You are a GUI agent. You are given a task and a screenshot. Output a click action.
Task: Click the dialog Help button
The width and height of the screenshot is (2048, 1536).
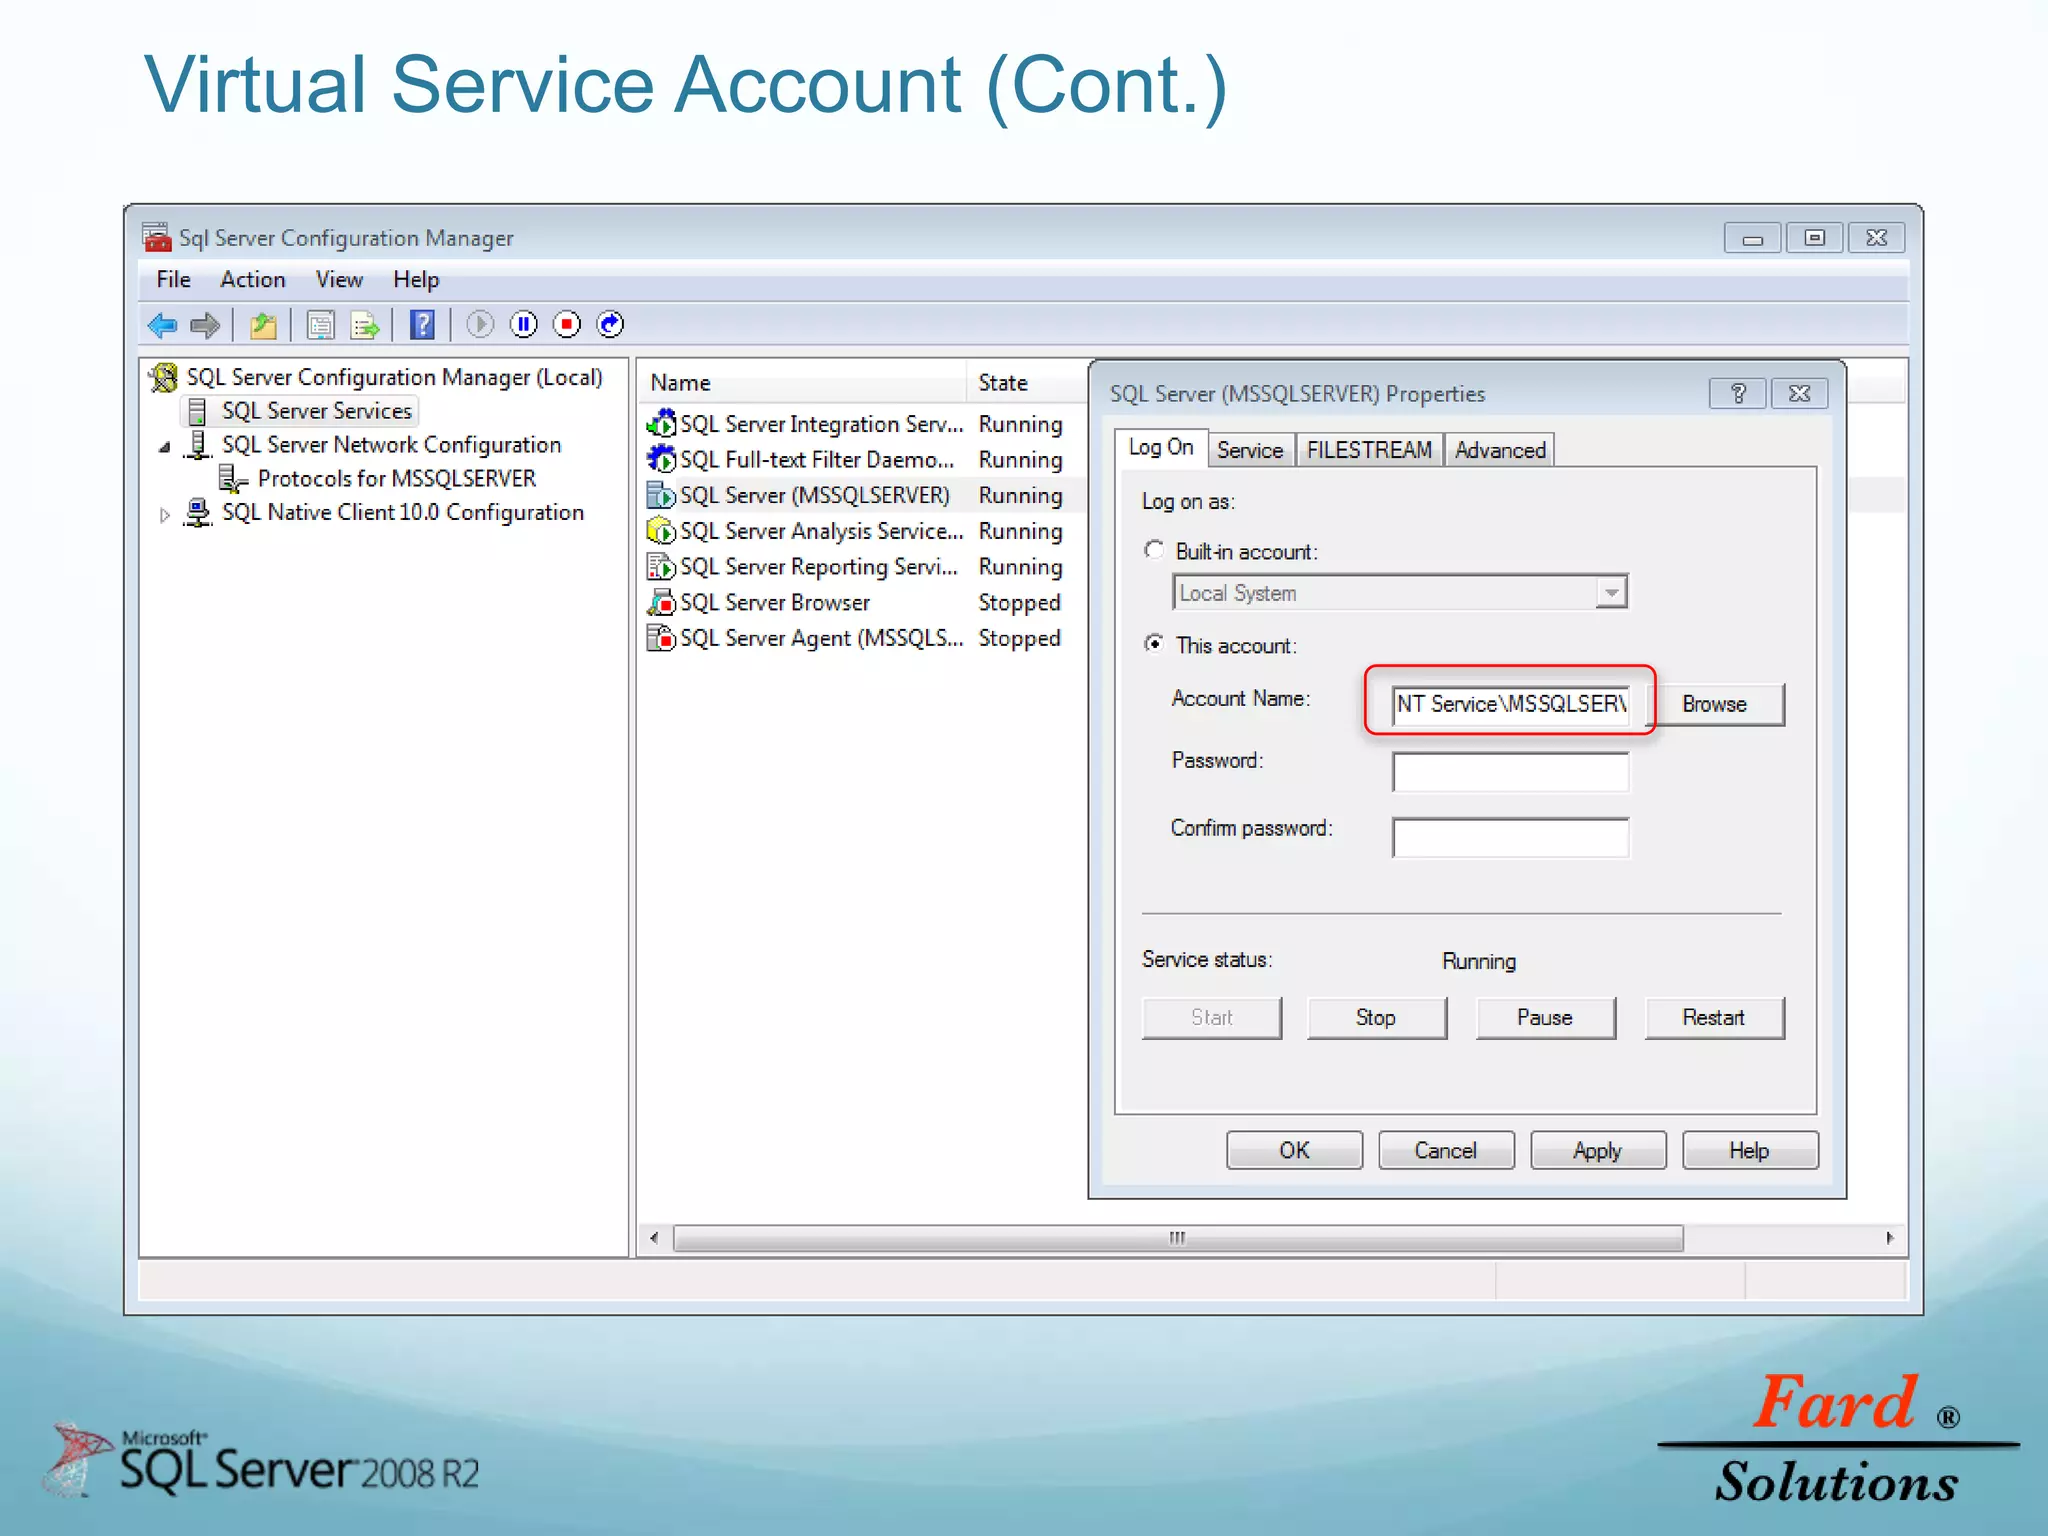pyautogui.click(x=1750, y=1151)
